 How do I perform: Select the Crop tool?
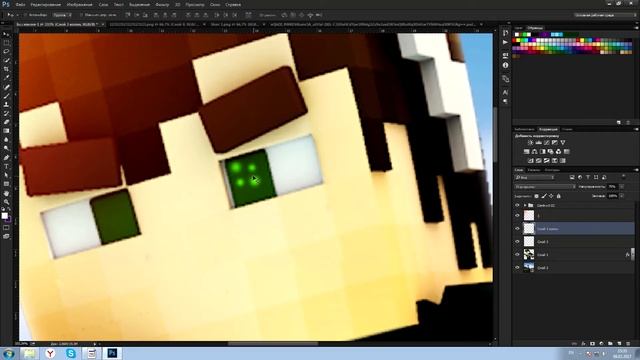[x=6, y=69]
